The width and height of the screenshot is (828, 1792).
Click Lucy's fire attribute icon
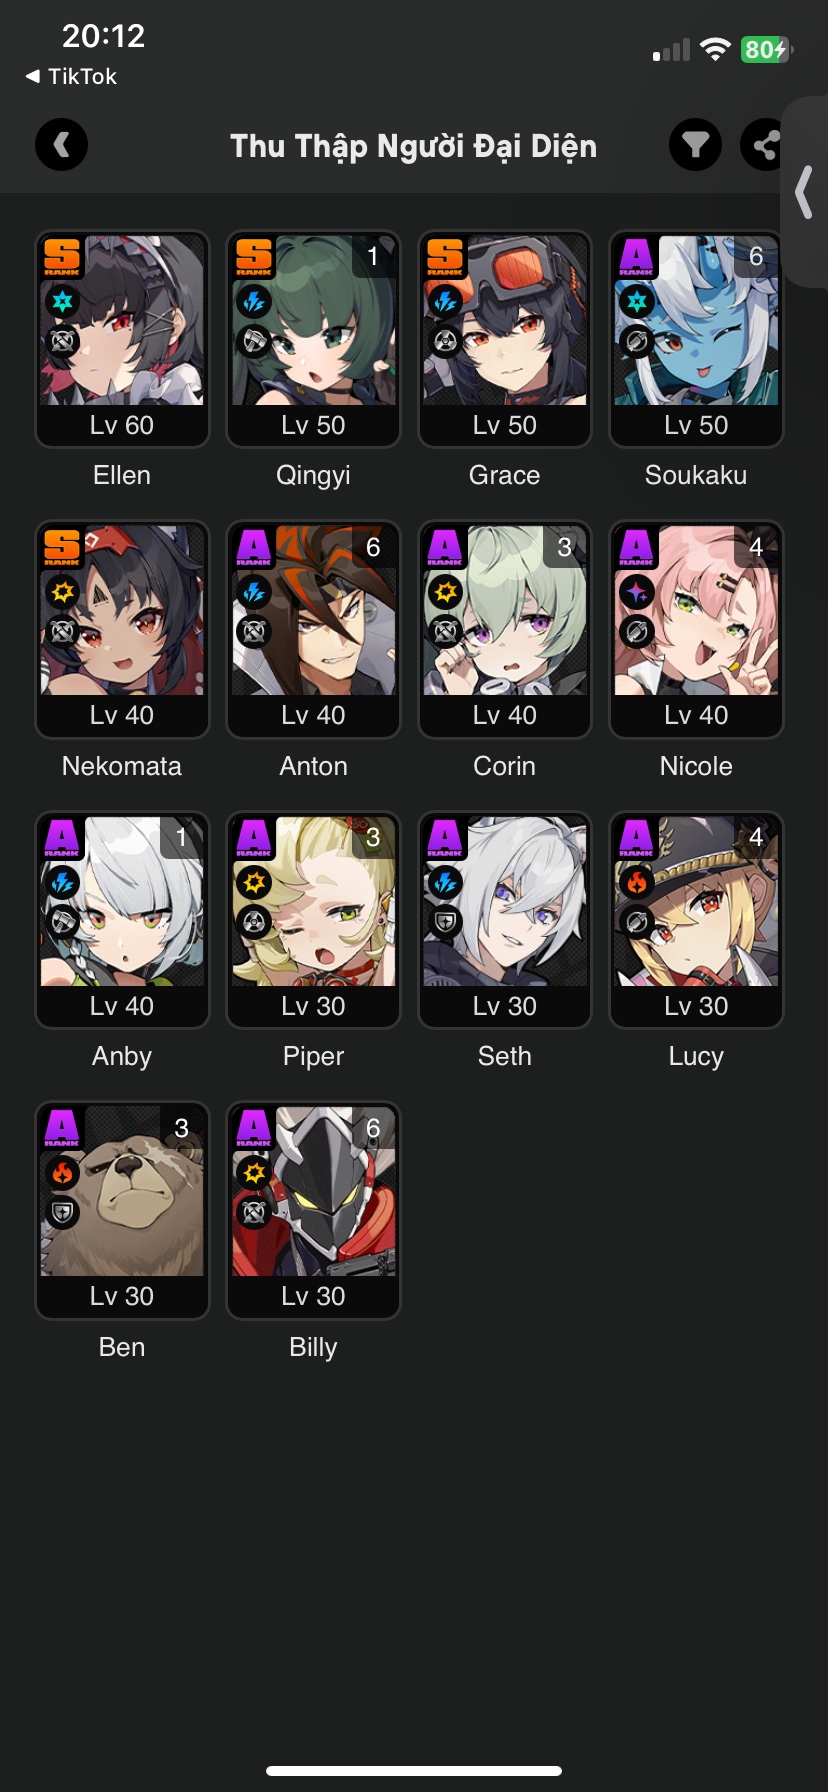click(637, 882)
